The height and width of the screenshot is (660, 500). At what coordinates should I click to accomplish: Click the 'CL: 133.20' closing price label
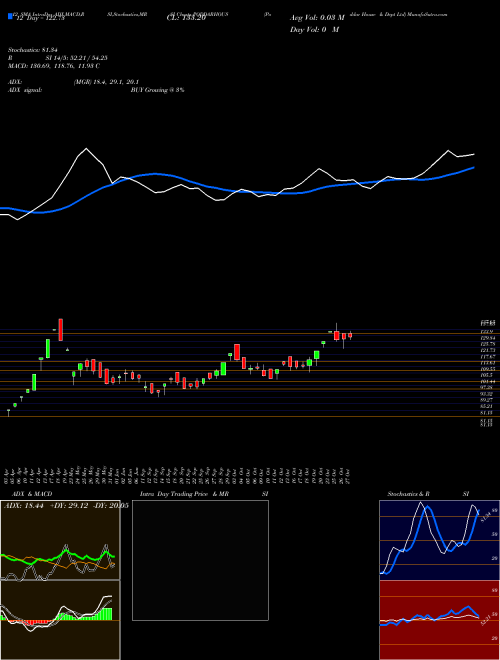coord(187,18)
